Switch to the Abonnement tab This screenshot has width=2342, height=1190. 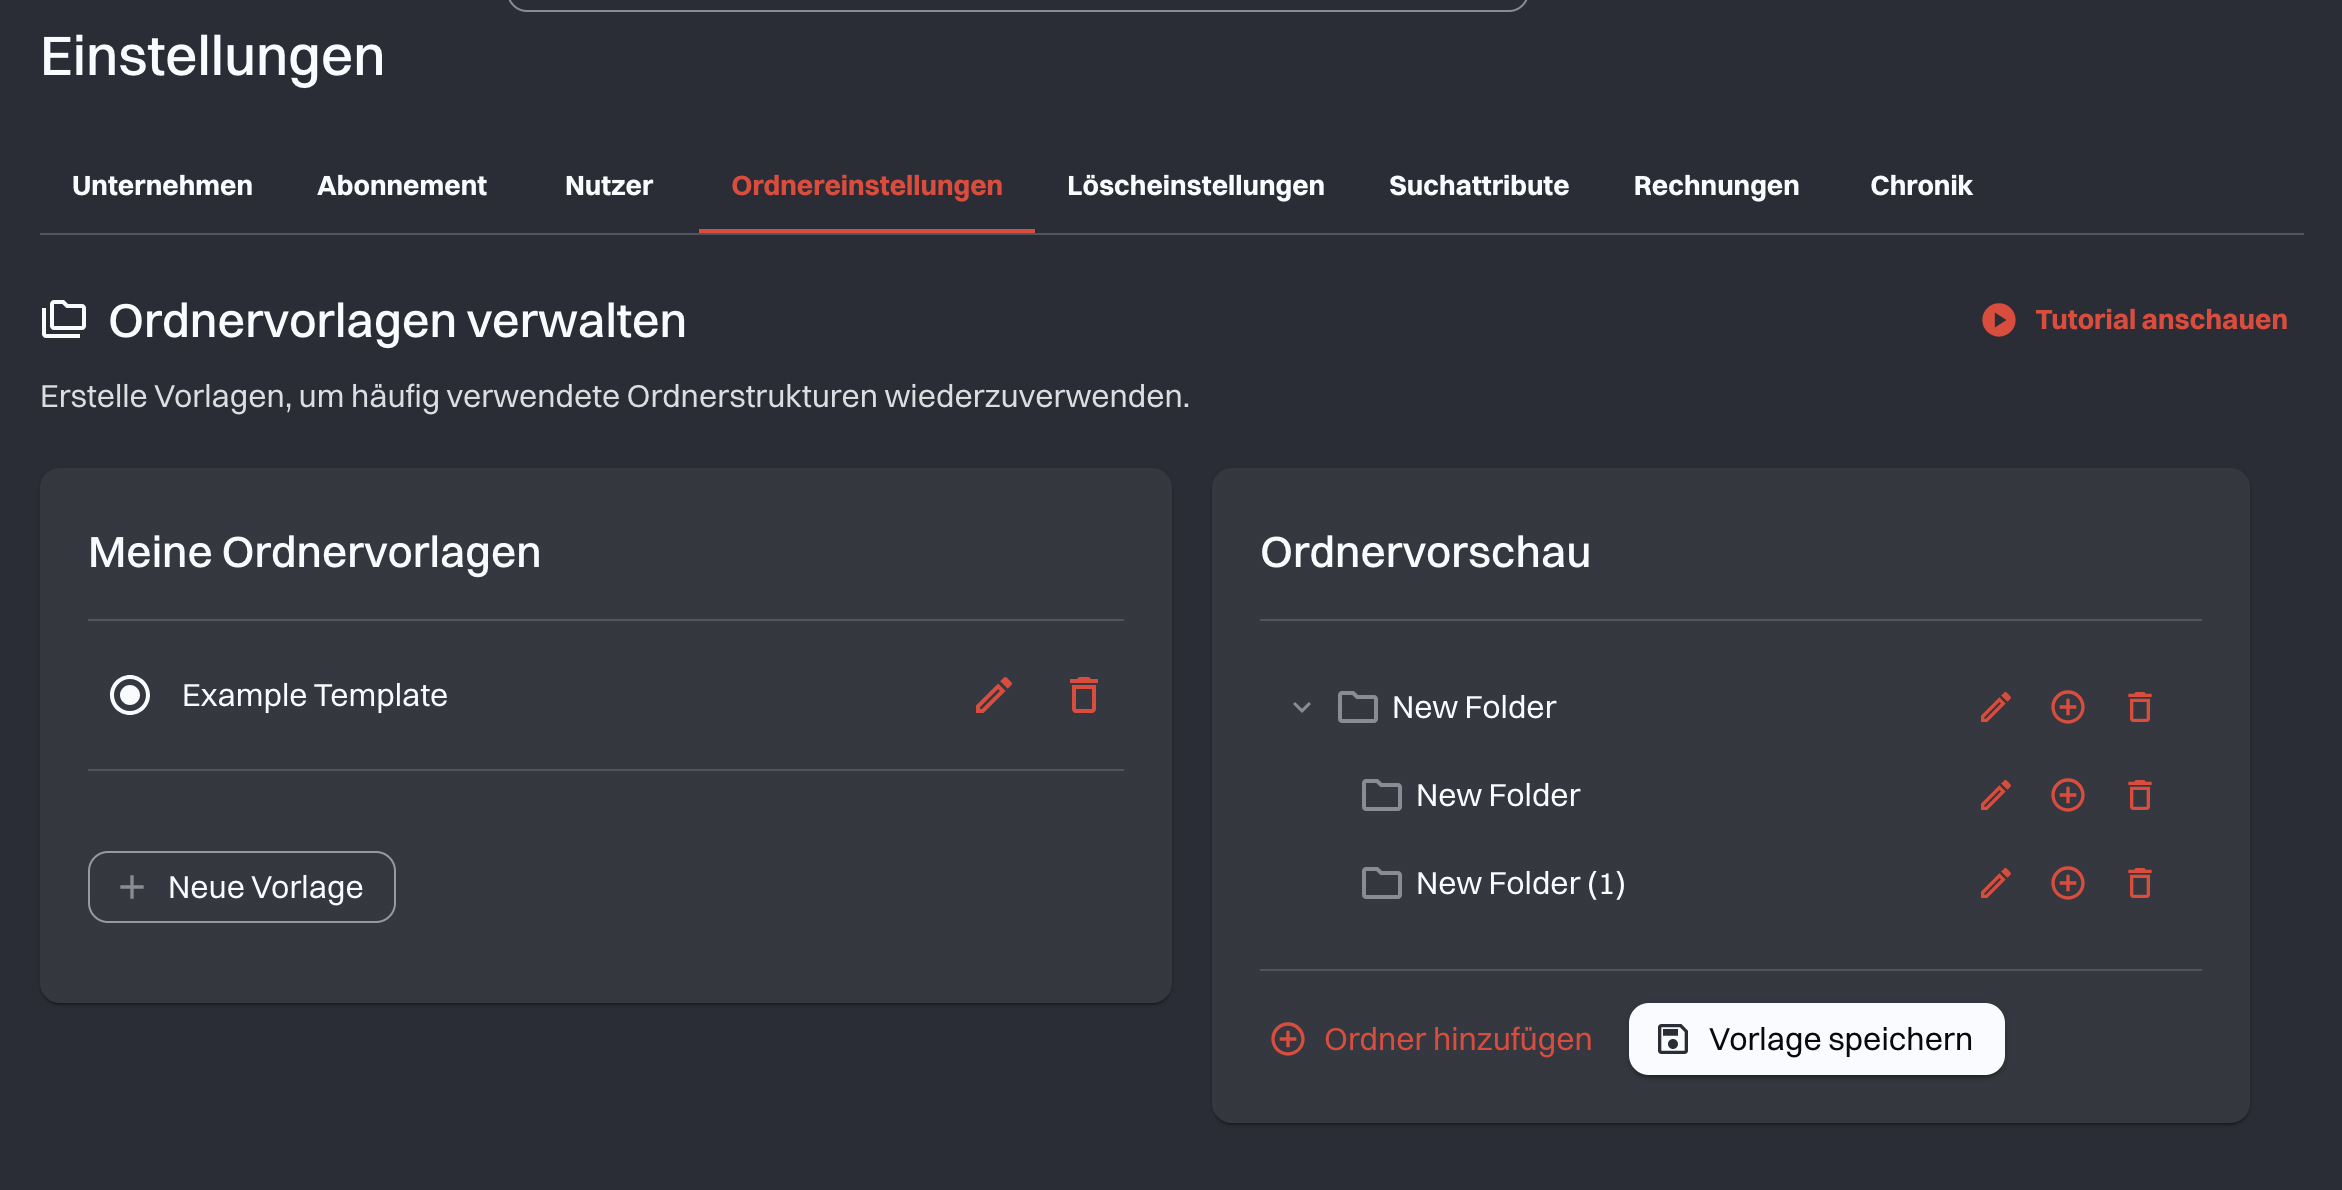pyautogui.click(x=401, y=186)
